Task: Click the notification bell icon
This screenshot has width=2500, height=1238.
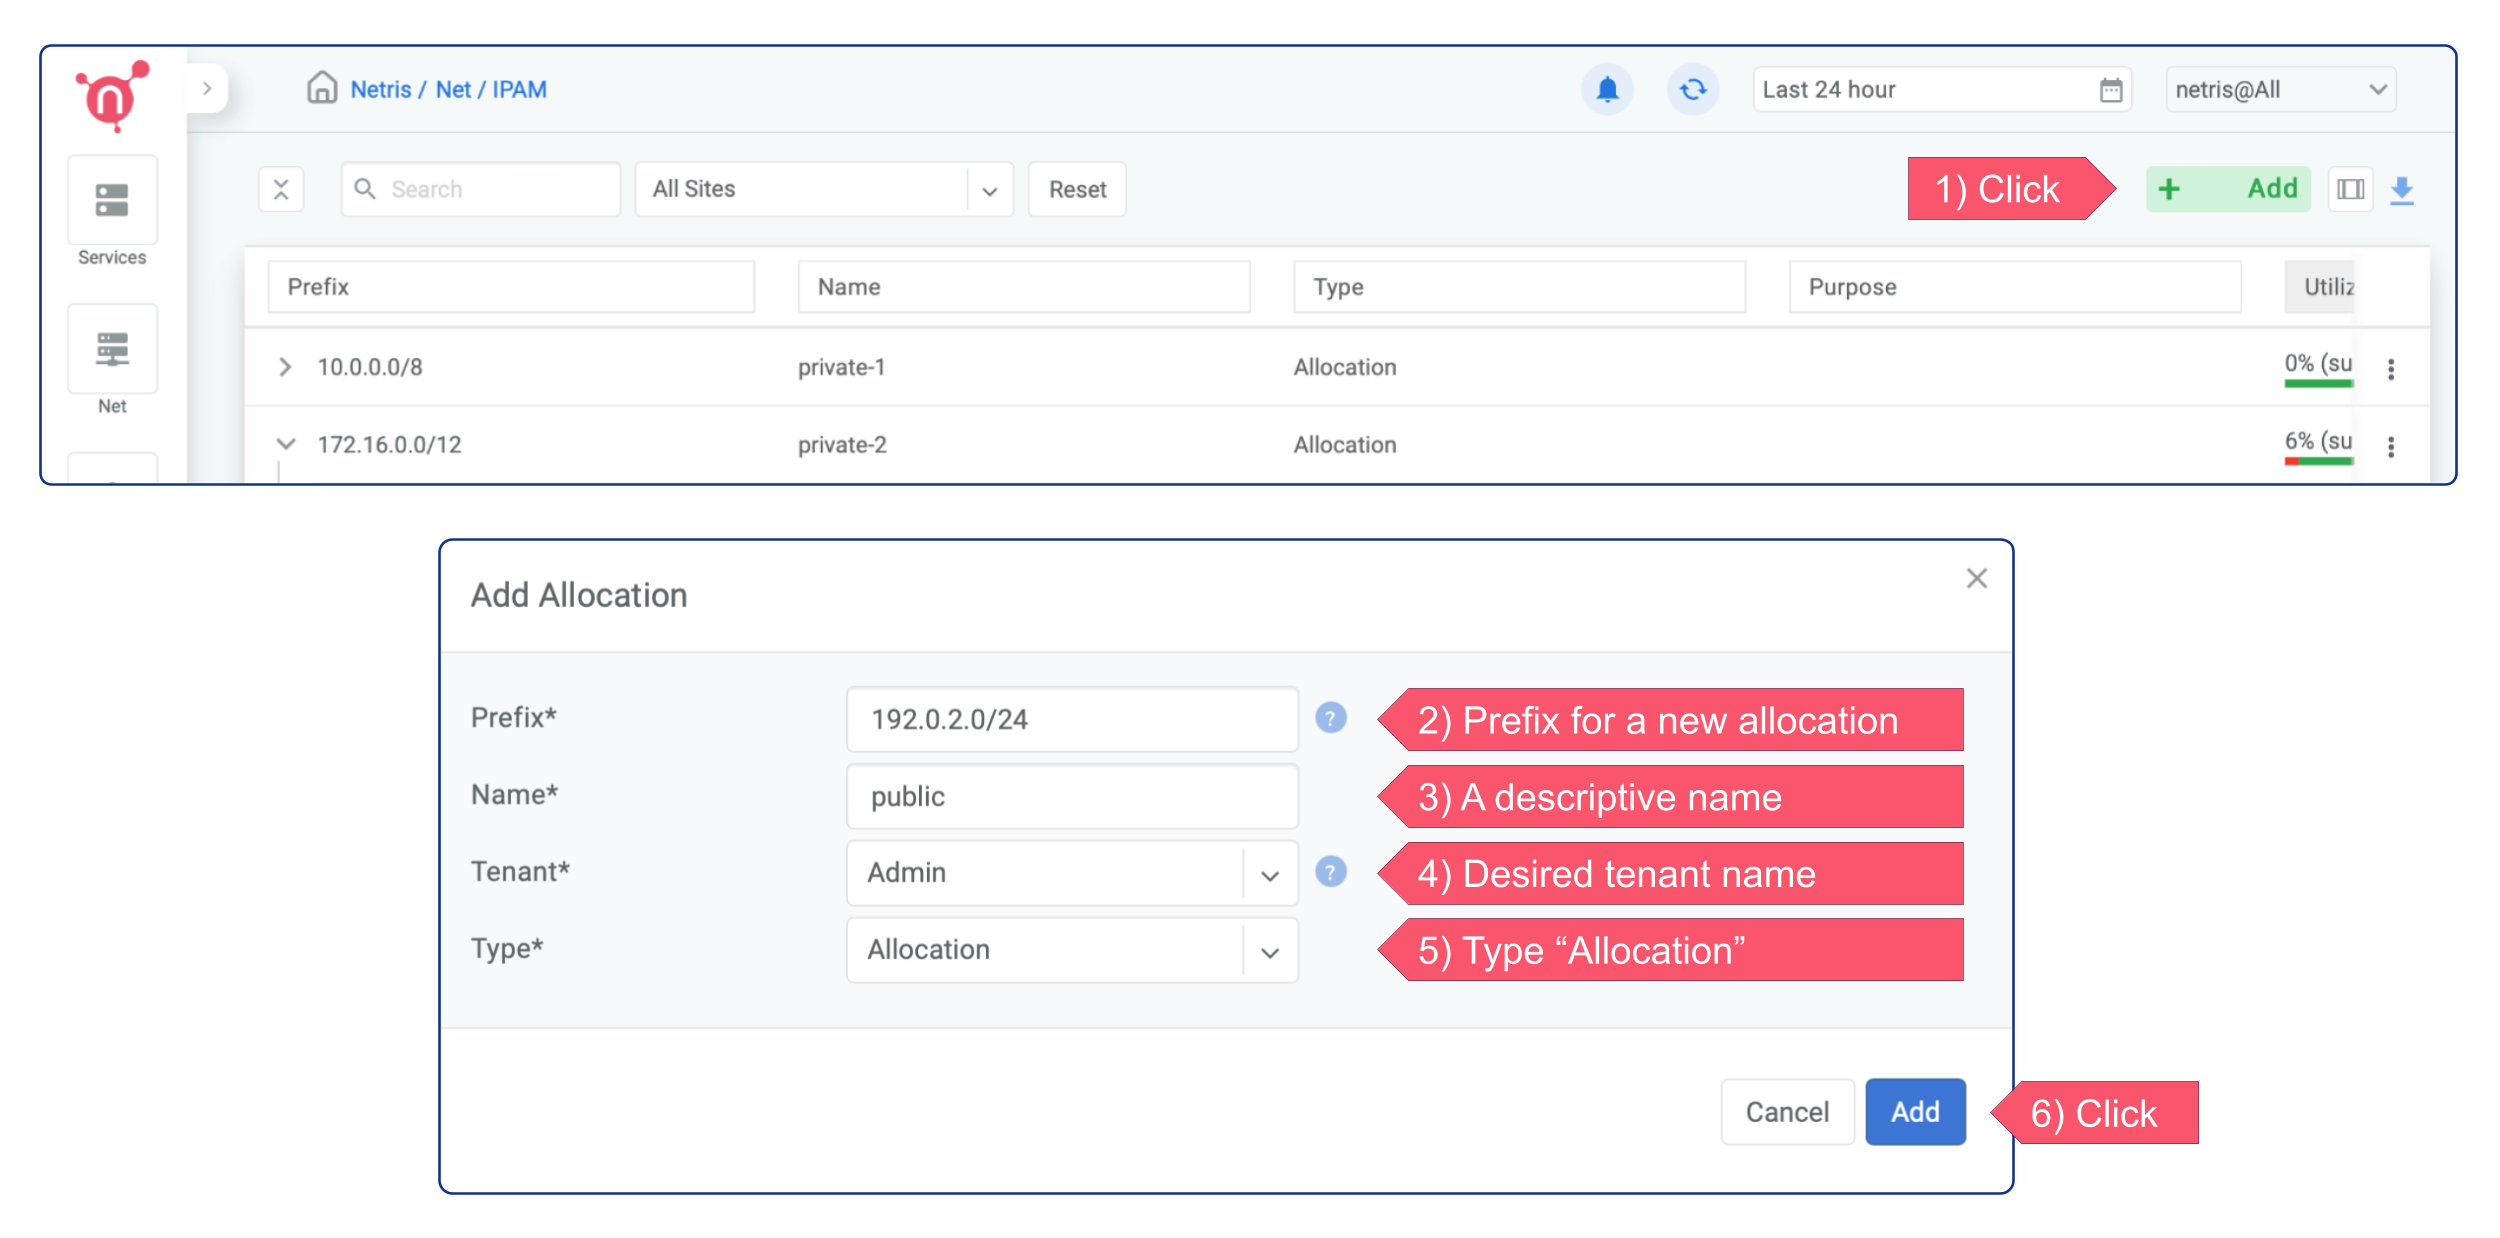Action: click(1609, 89)
